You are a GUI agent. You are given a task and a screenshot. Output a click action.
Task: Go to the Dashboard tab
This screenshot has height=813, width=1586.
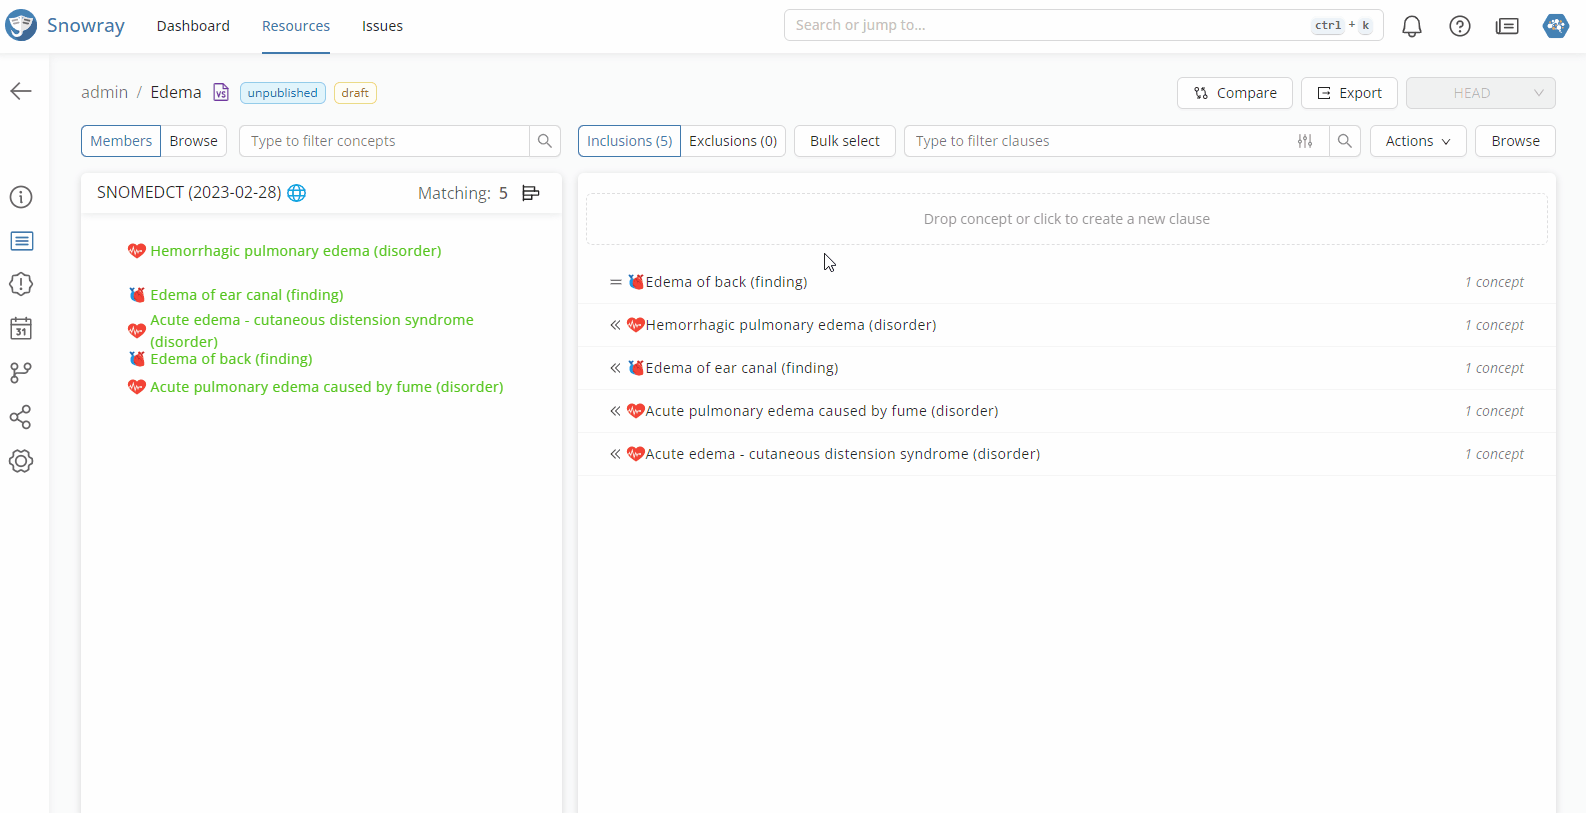193,26
